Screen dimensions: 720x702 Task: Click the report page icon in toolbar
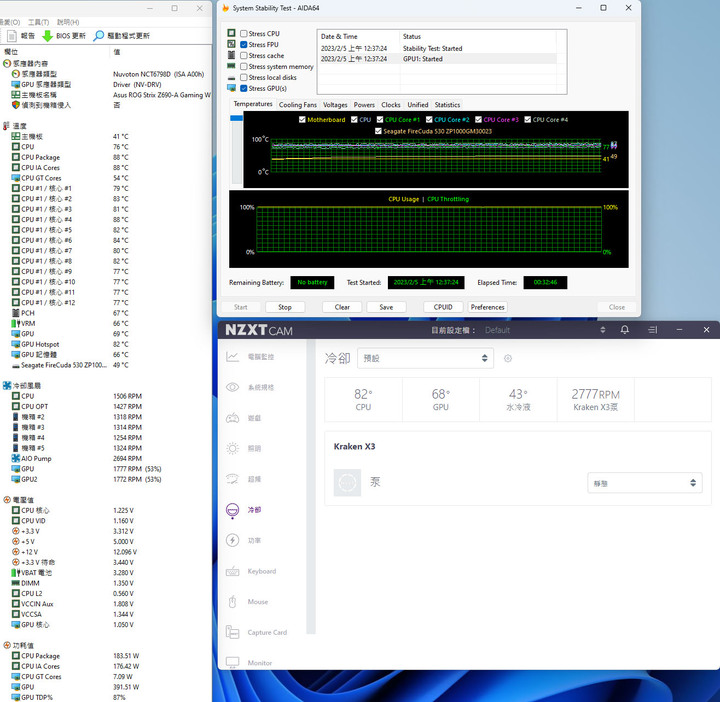click(11, 36)
